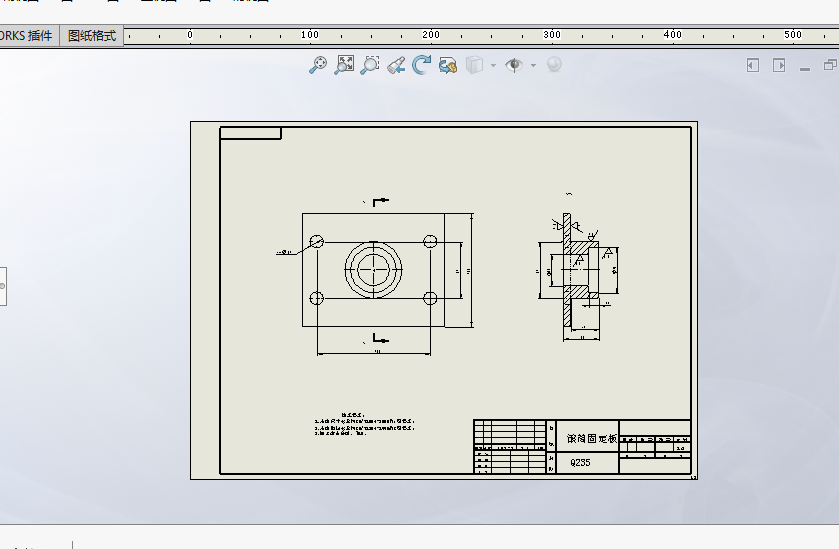Expand the collapsed left panel handle

click(3, 286)
